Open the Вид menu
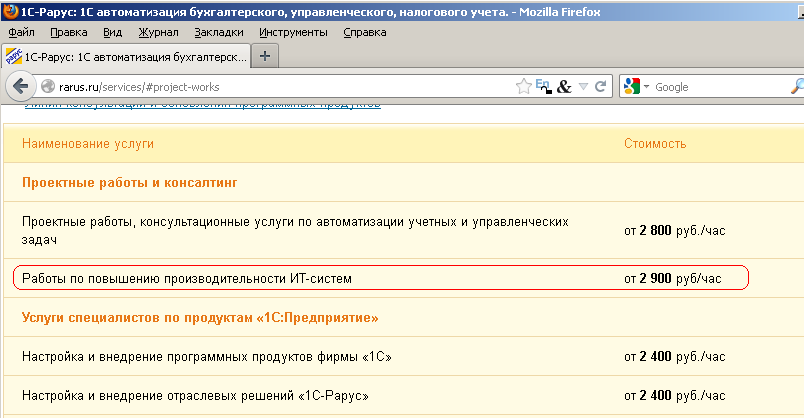Screen dimensions: 804x418 [112, 32]
